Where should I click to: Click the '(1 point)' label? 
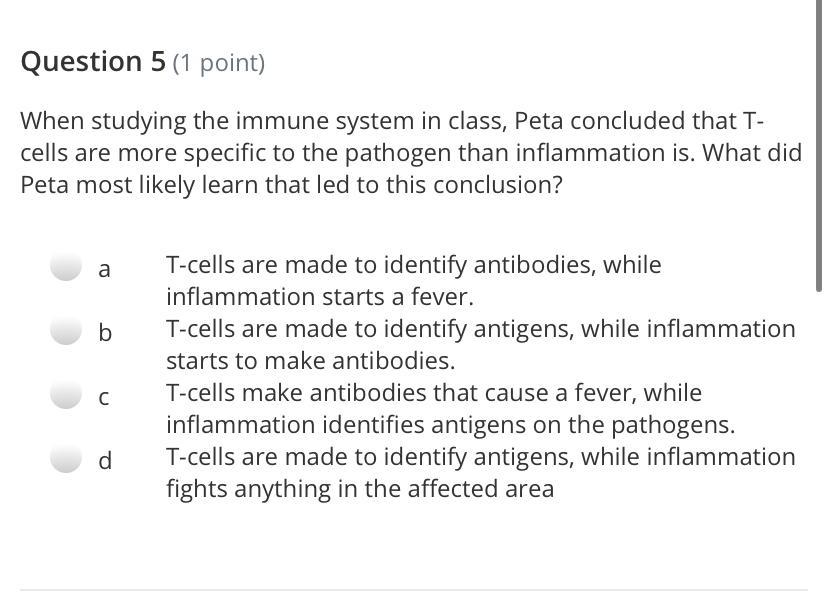coord(219,63)
